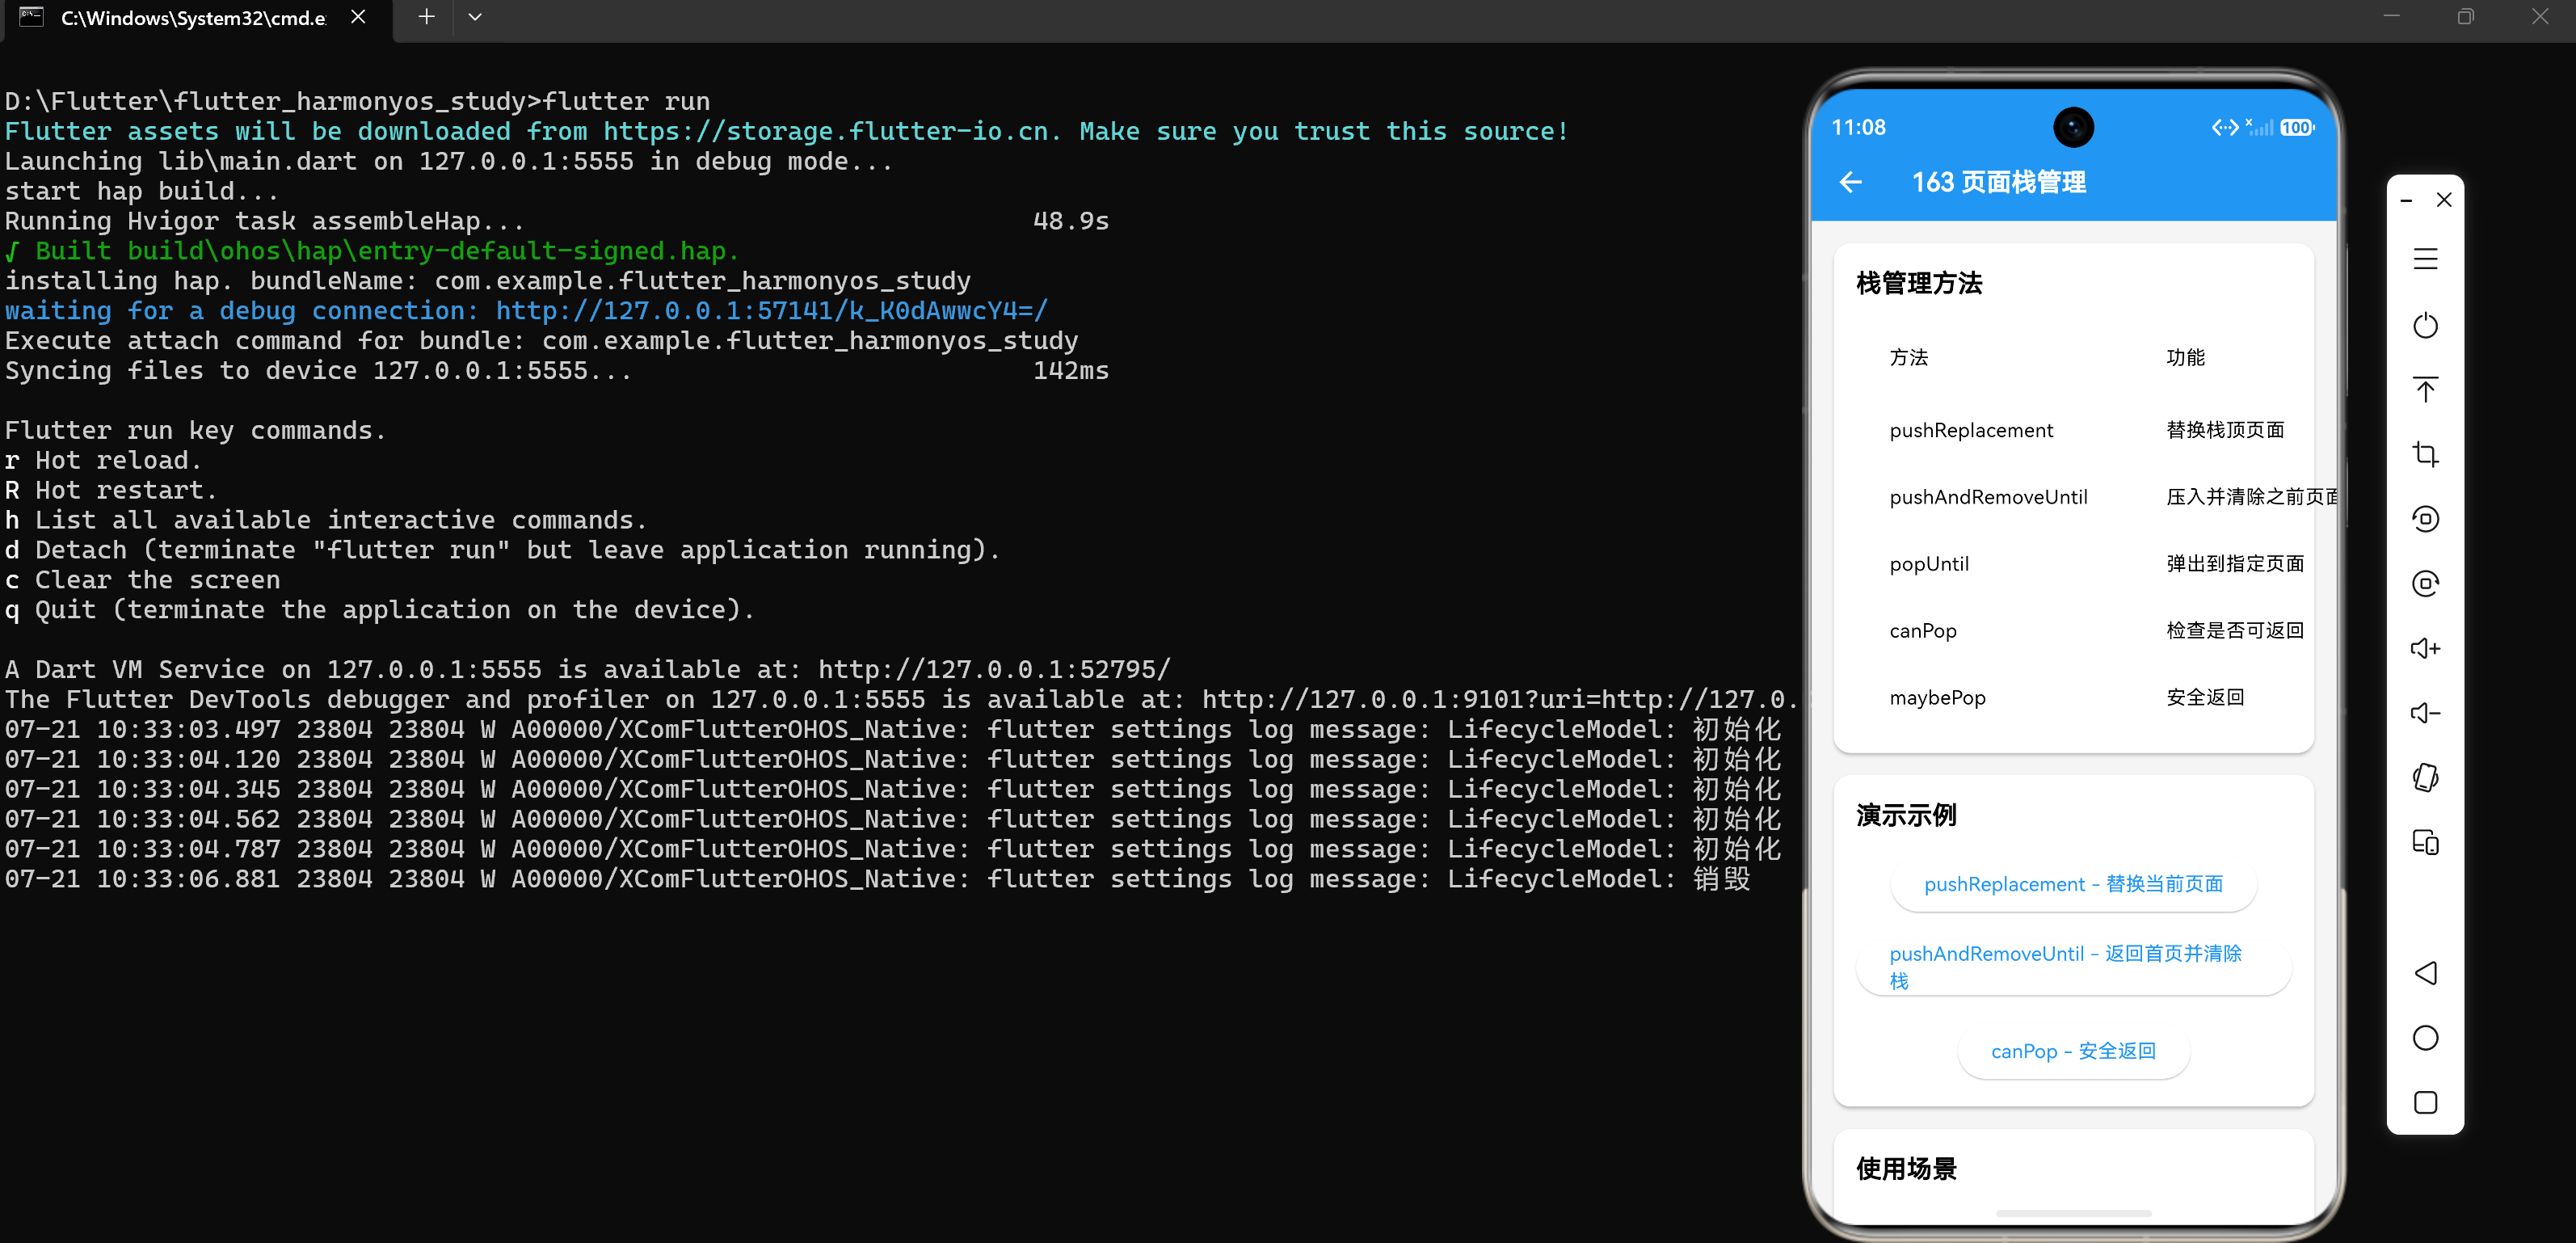The width and height of the screenshot is (2576, 1243).
Task: Close the cmd.exe terminal tab
Action: (358, 17)
